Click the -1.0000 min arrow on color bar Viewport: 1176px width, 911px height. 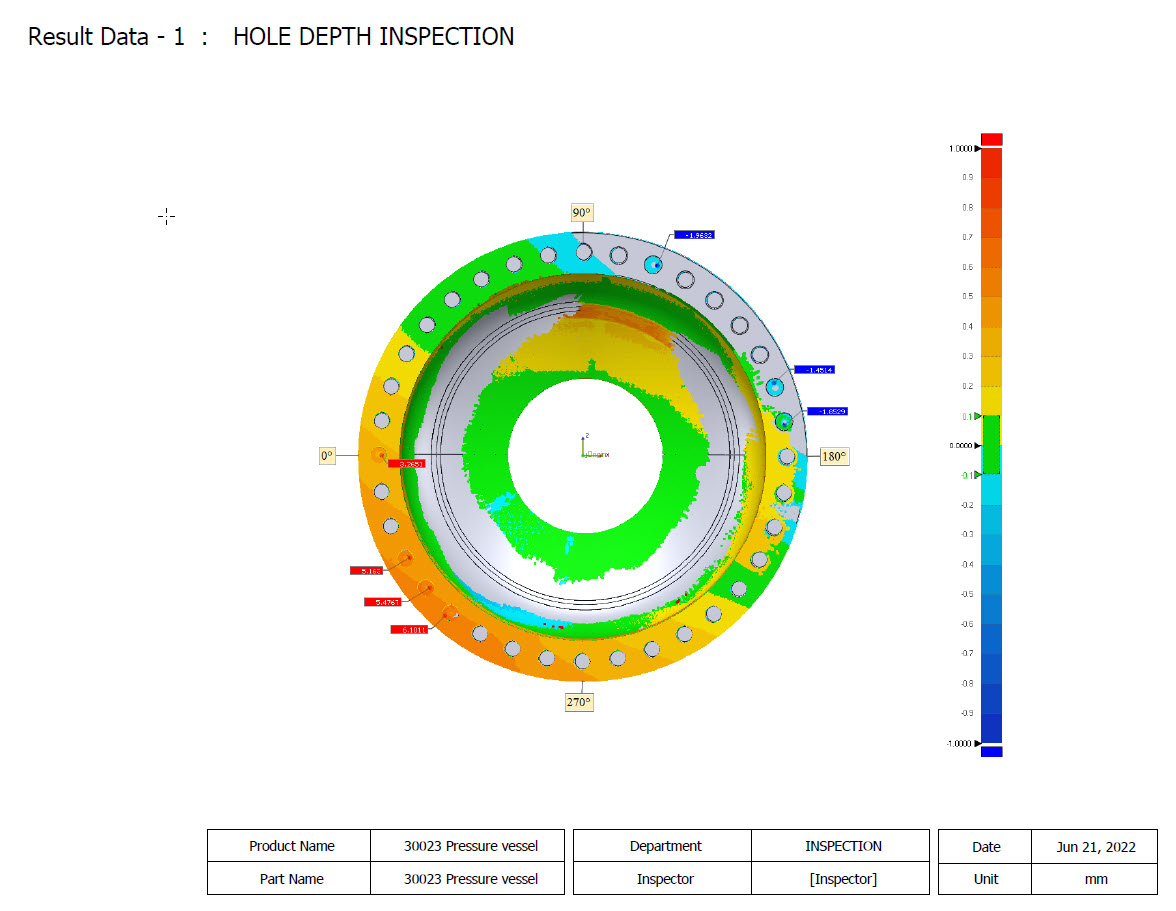point(977,744)
